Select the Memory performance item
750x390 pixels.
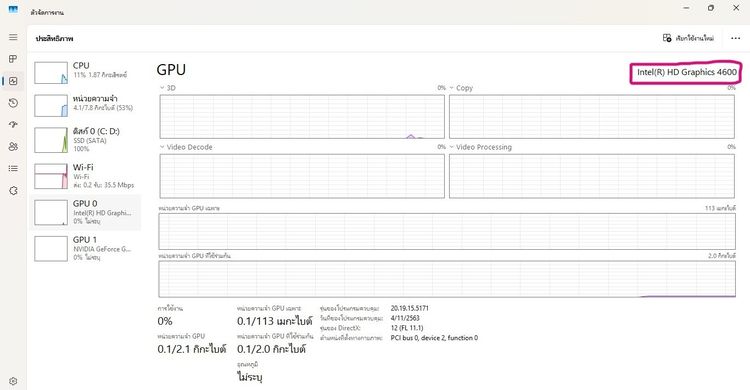point(85,105)
